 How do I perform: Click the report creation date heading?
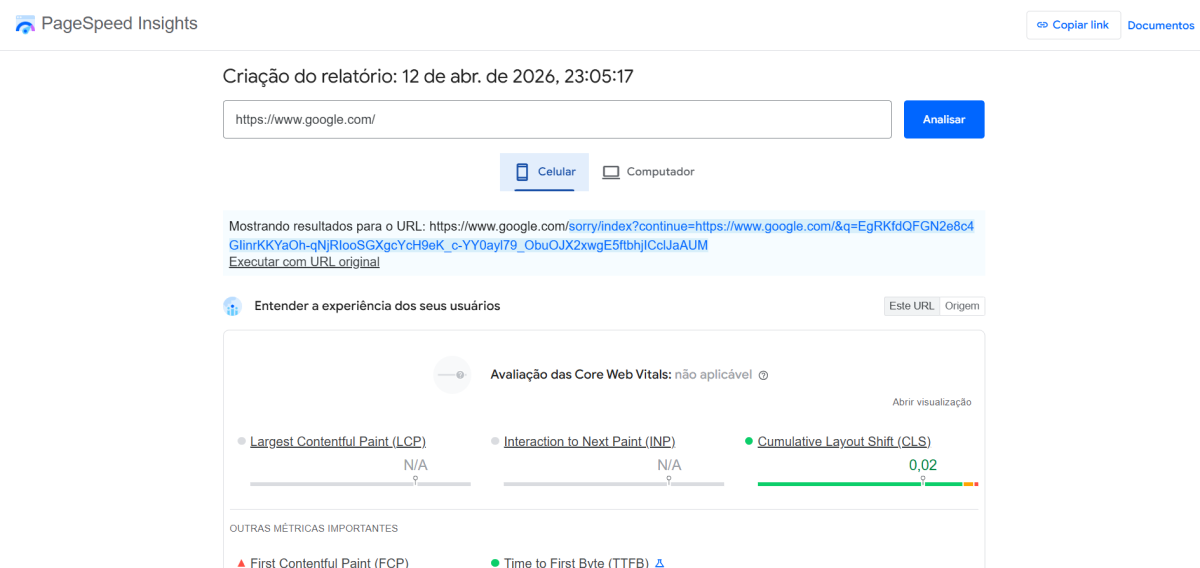[x=429, y=76]
